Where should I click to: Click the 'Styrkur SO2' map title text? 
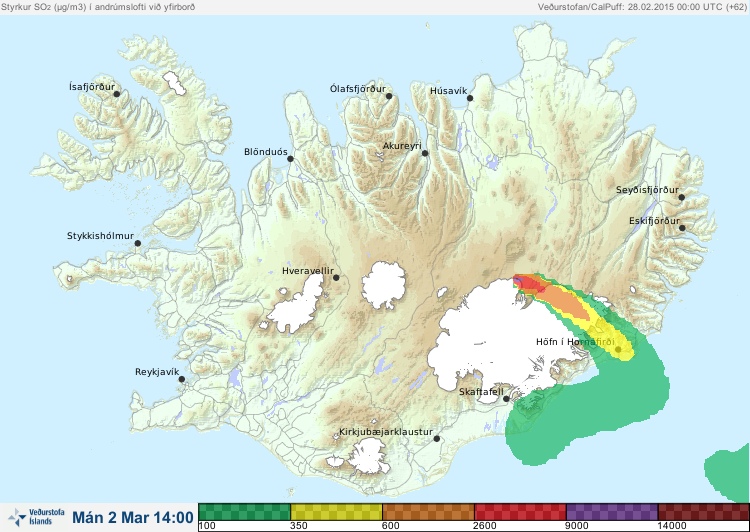pos(98,7)
